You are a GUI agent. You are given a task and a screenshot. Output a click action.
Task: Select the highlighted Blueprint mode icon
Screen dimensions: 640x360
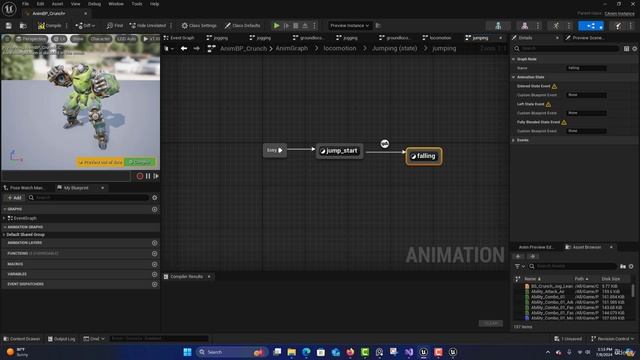point(590,26)
